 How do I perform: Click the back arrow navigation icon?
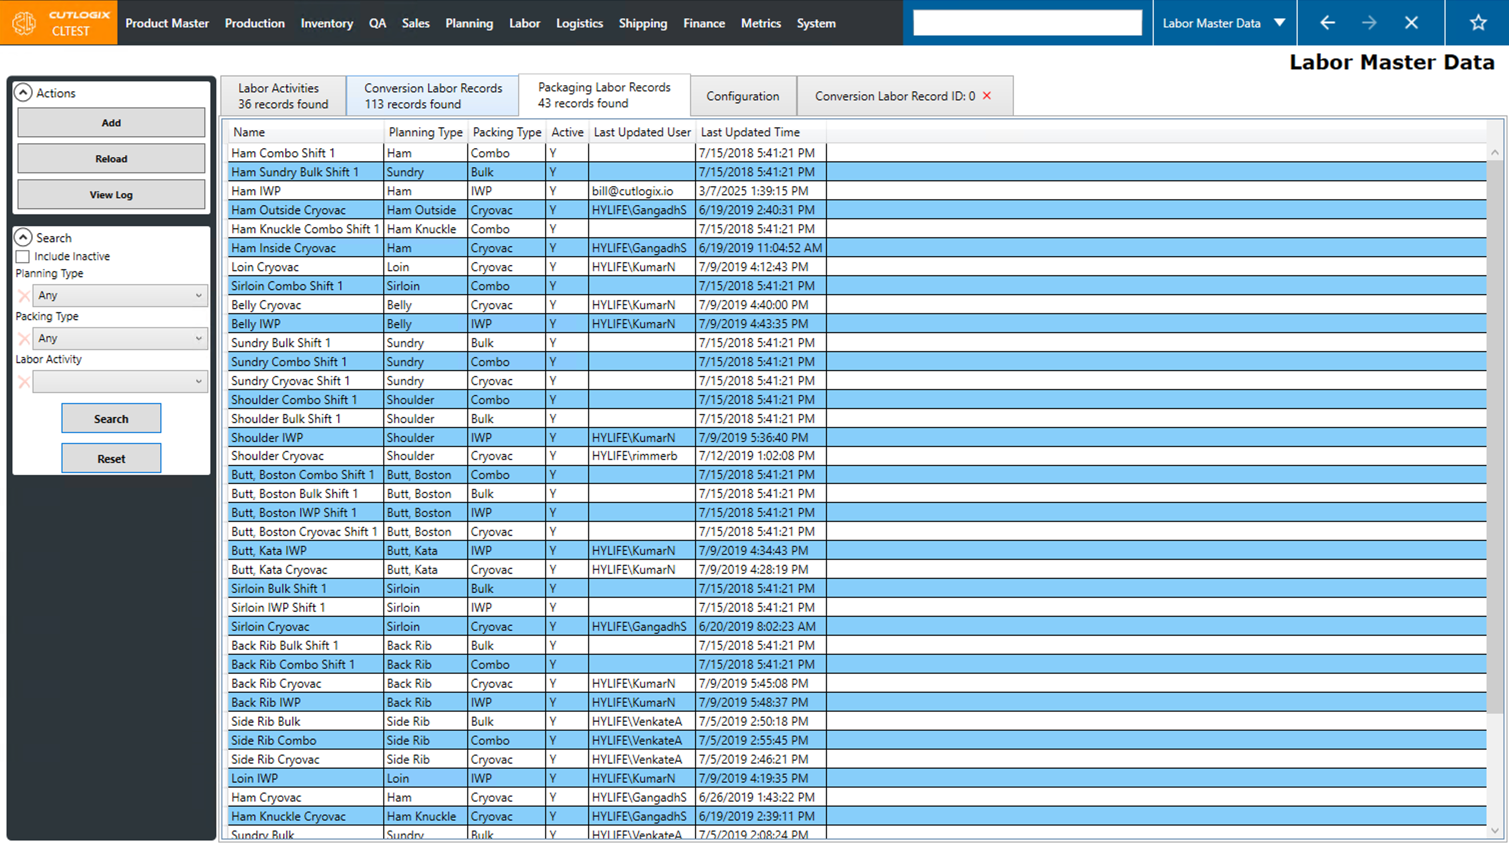[x=1327, y=23]
